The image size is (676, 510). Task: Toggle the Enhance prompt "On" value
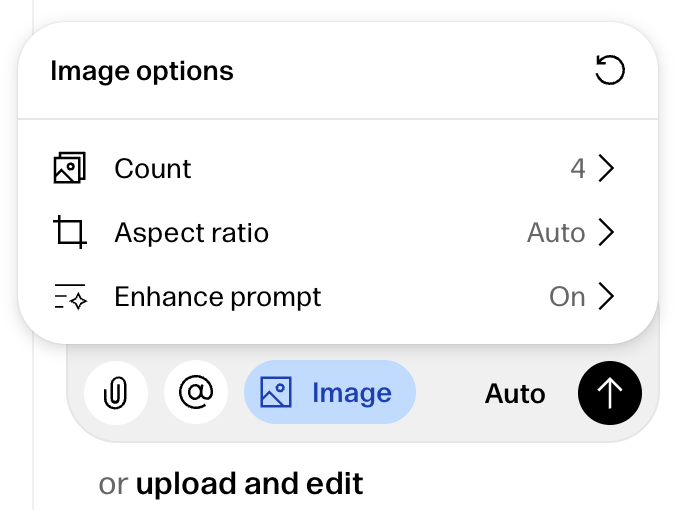coord(567,297)
